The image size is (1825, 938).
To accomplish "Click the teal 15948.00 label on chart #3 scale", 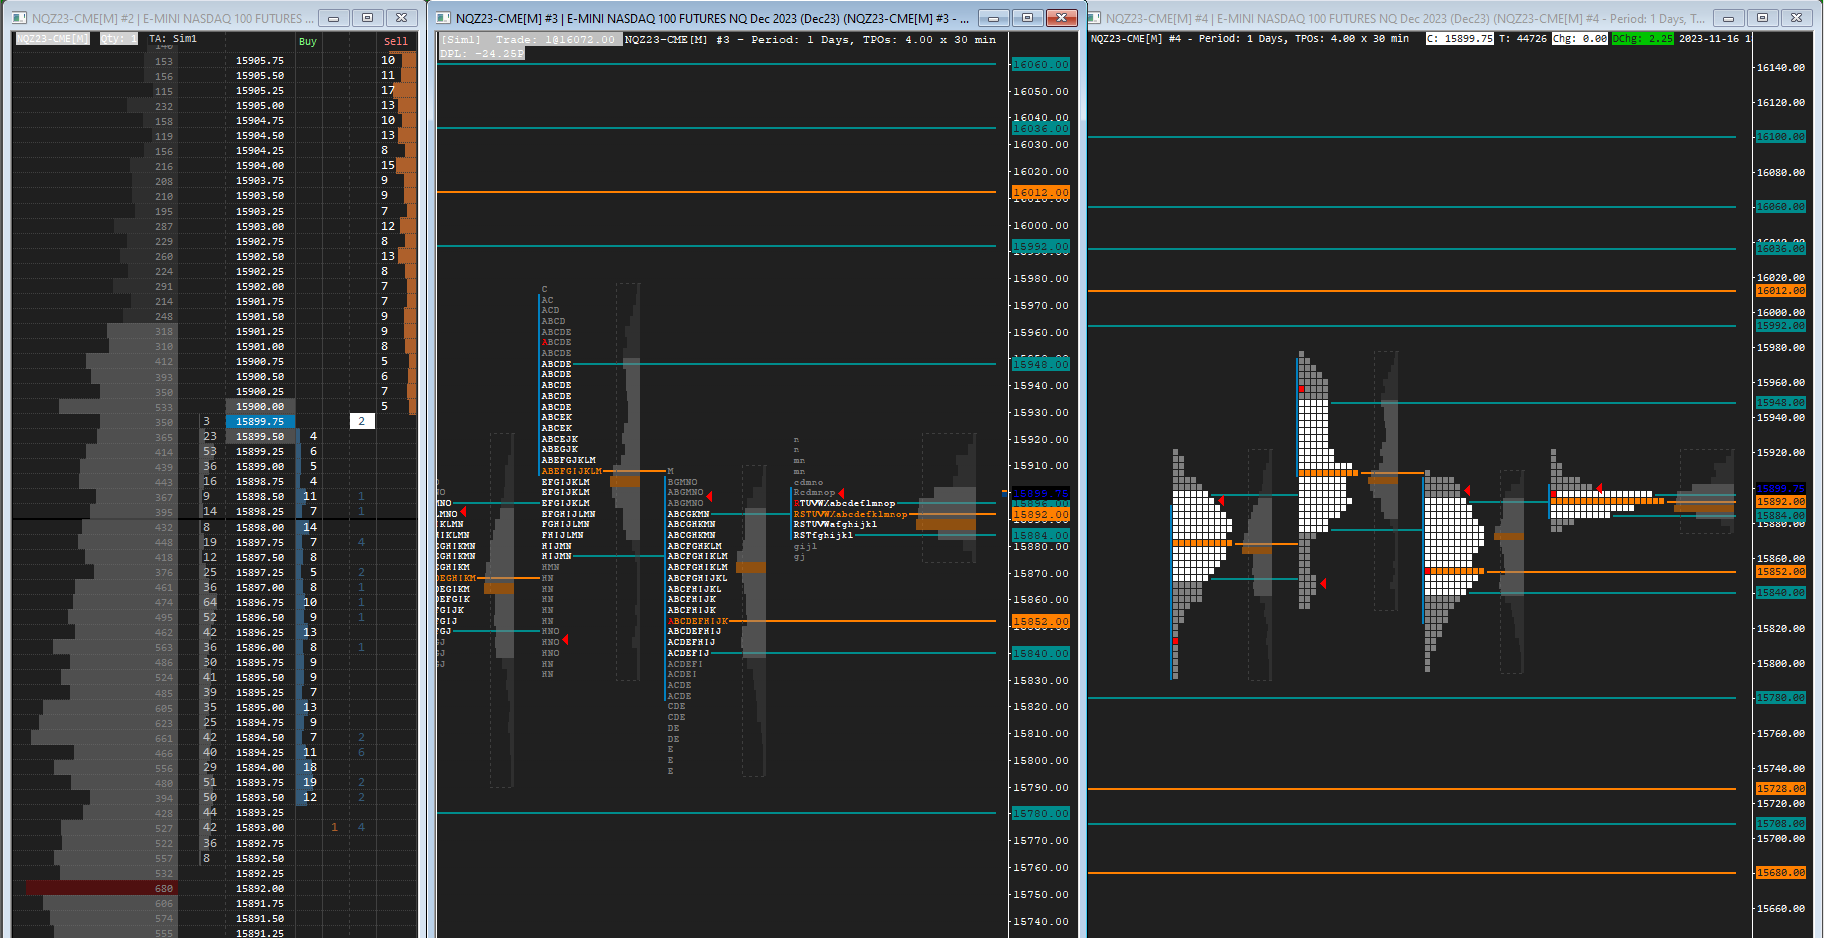I will [1040, 364].
